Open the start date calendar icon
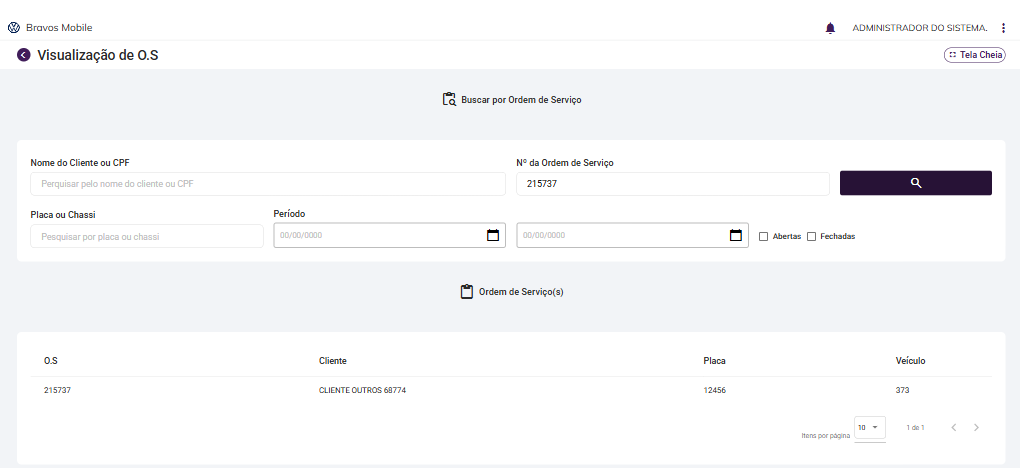1020x468 pixels. pos(492,236)
